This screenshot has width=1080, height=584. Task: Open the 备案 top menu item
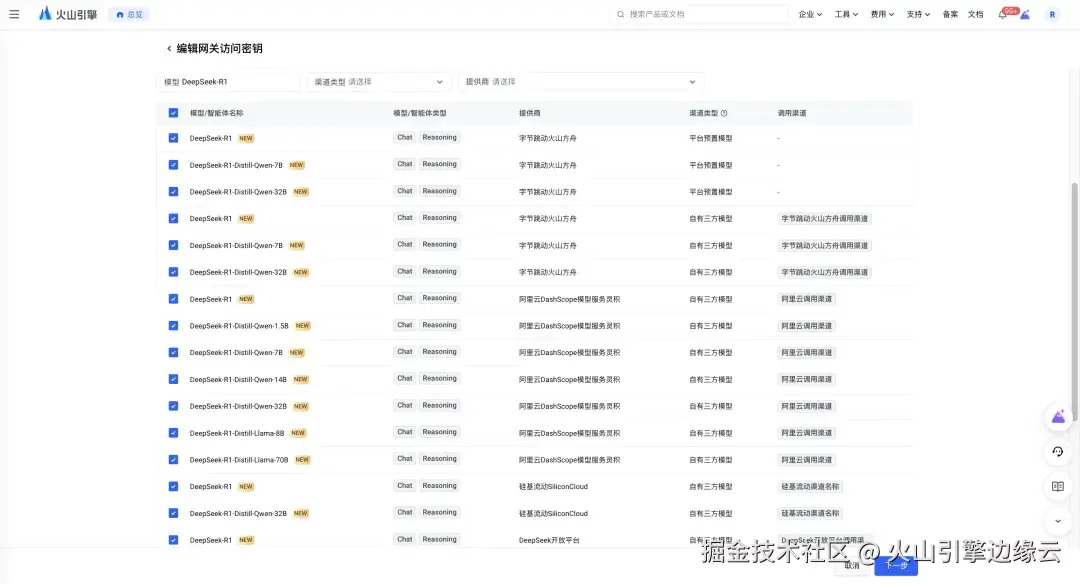pyautogui.click(x=950, y=14)
